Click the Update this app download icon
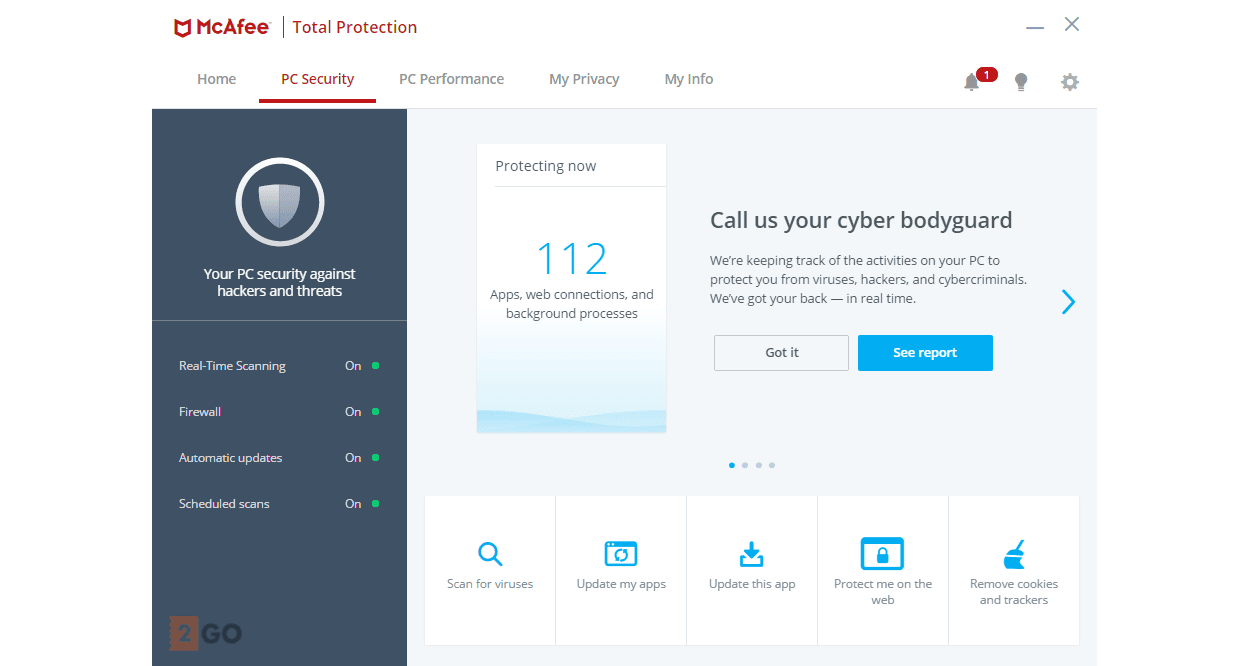1250x666 pixels. pyautogui.click(x=752, y=553)
